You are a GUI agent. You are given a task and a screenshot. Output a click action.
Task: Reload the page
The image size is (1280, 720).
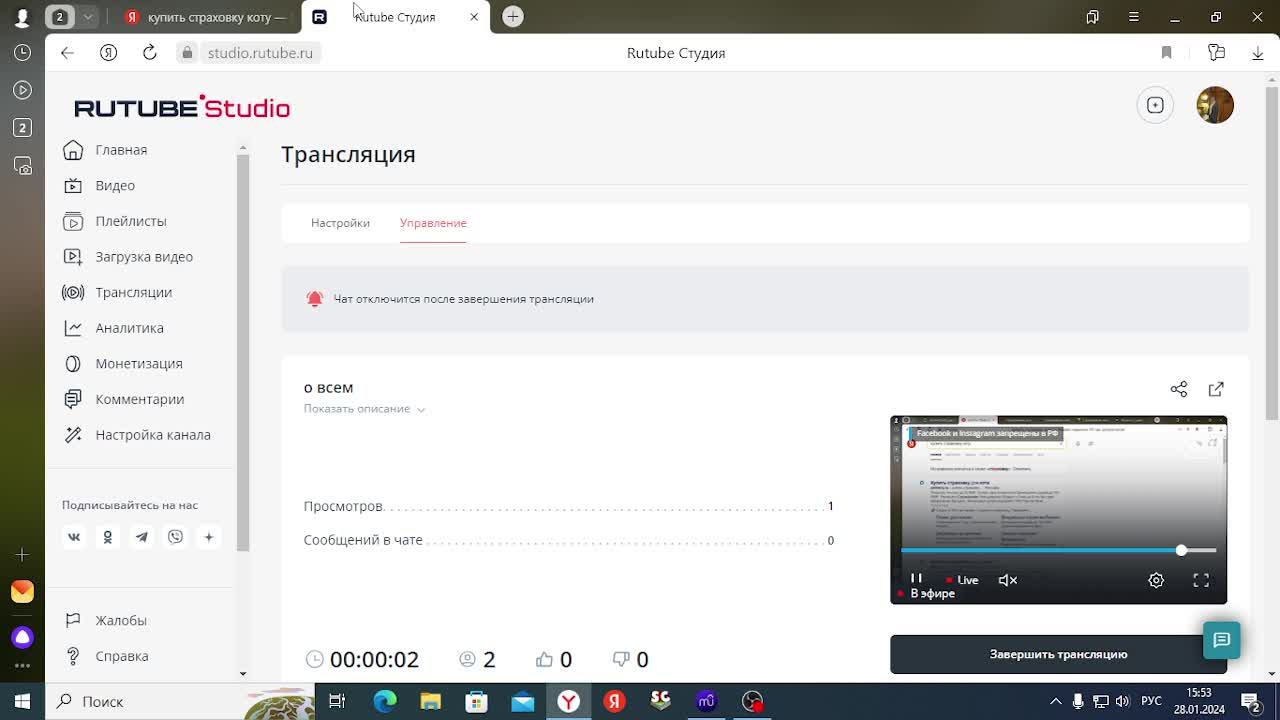[x=150, y=53]
